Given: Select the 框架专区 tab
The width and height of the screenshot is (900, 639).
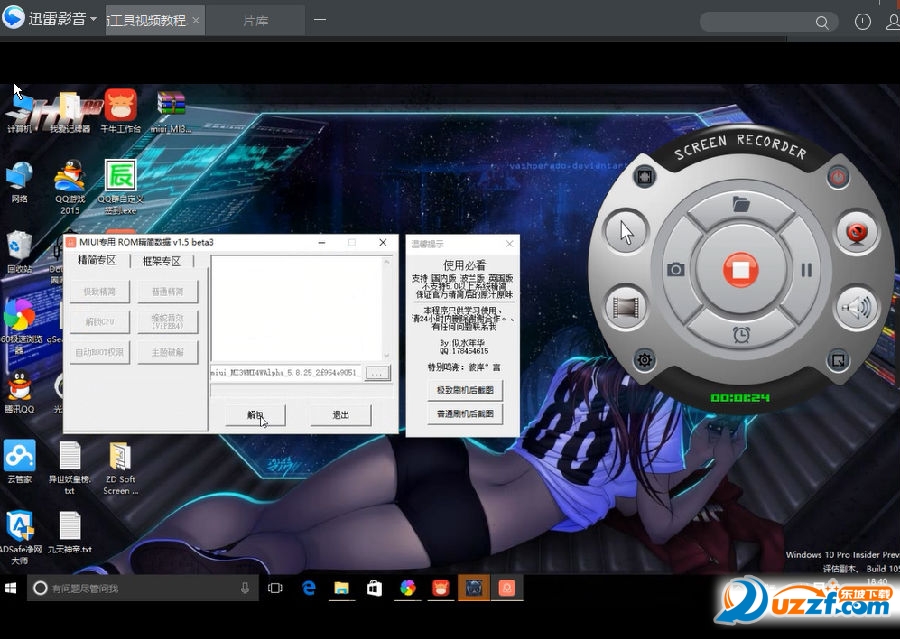Looking at the screenshot, I should [161, 261].
